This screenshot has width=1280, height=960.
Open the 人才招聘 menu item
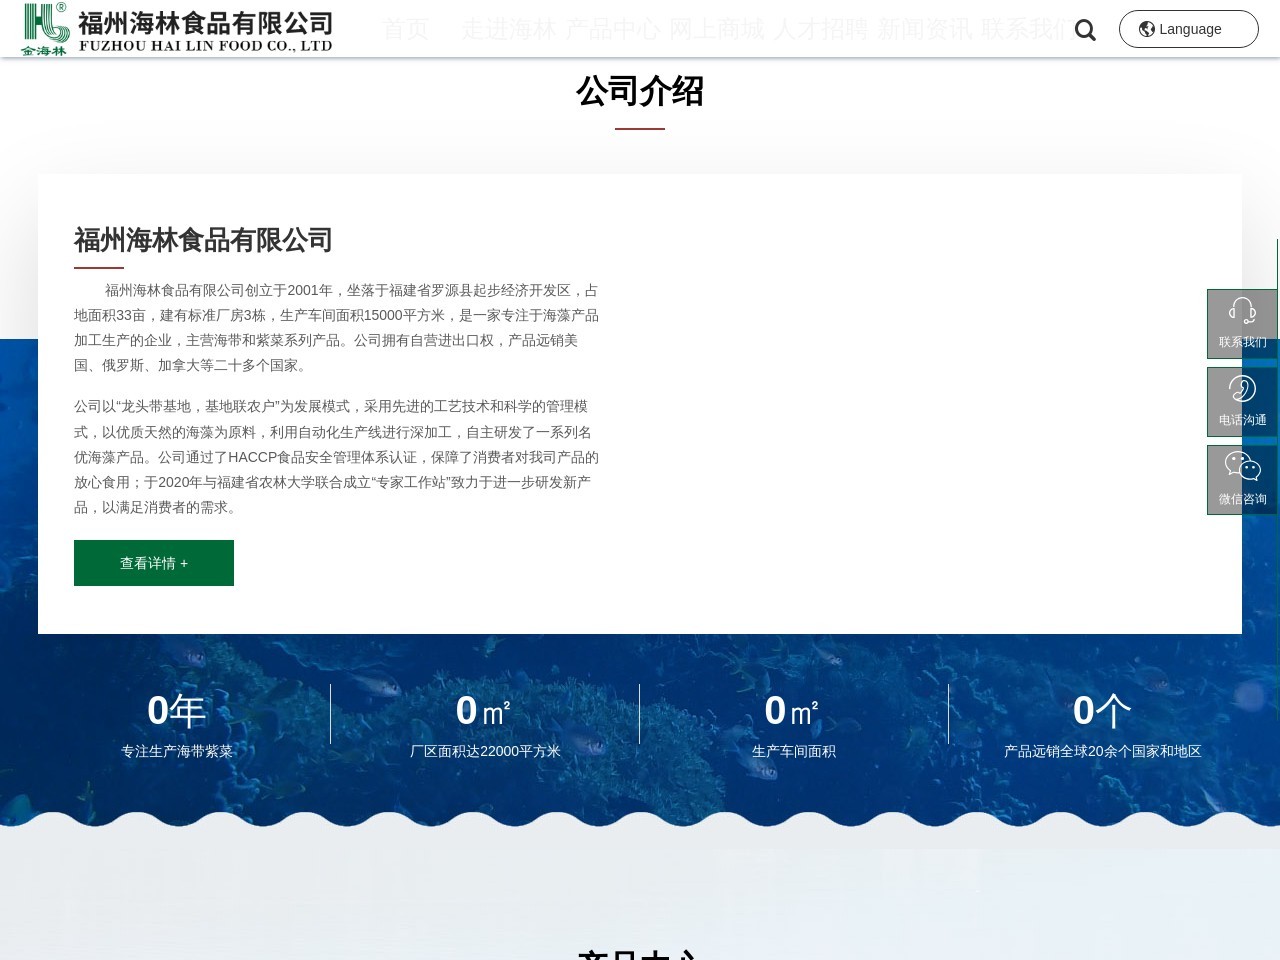point(820,29)
